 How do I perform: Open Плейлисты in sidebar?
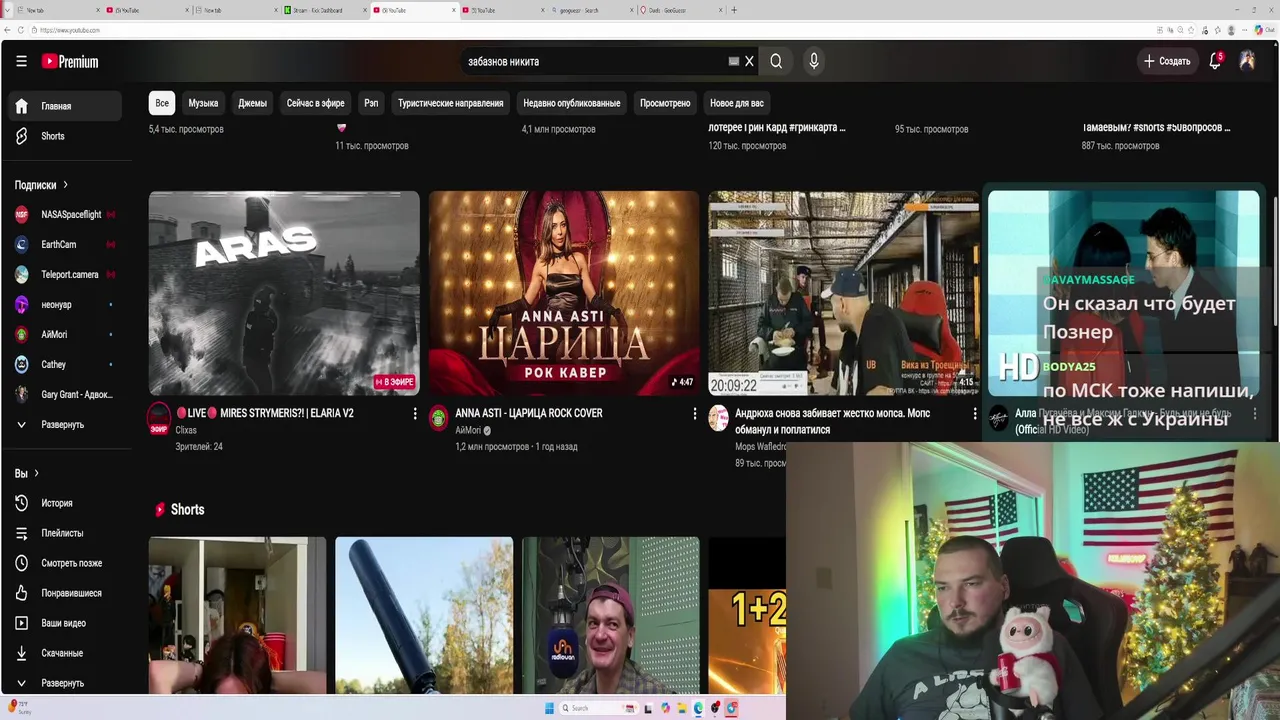click(x=65, y=533)
